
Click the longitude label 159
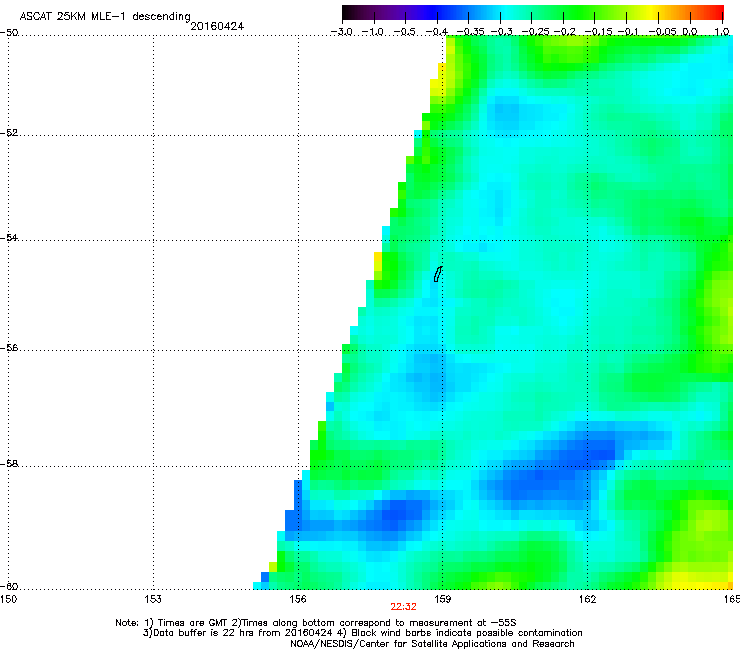pos(442,599)
